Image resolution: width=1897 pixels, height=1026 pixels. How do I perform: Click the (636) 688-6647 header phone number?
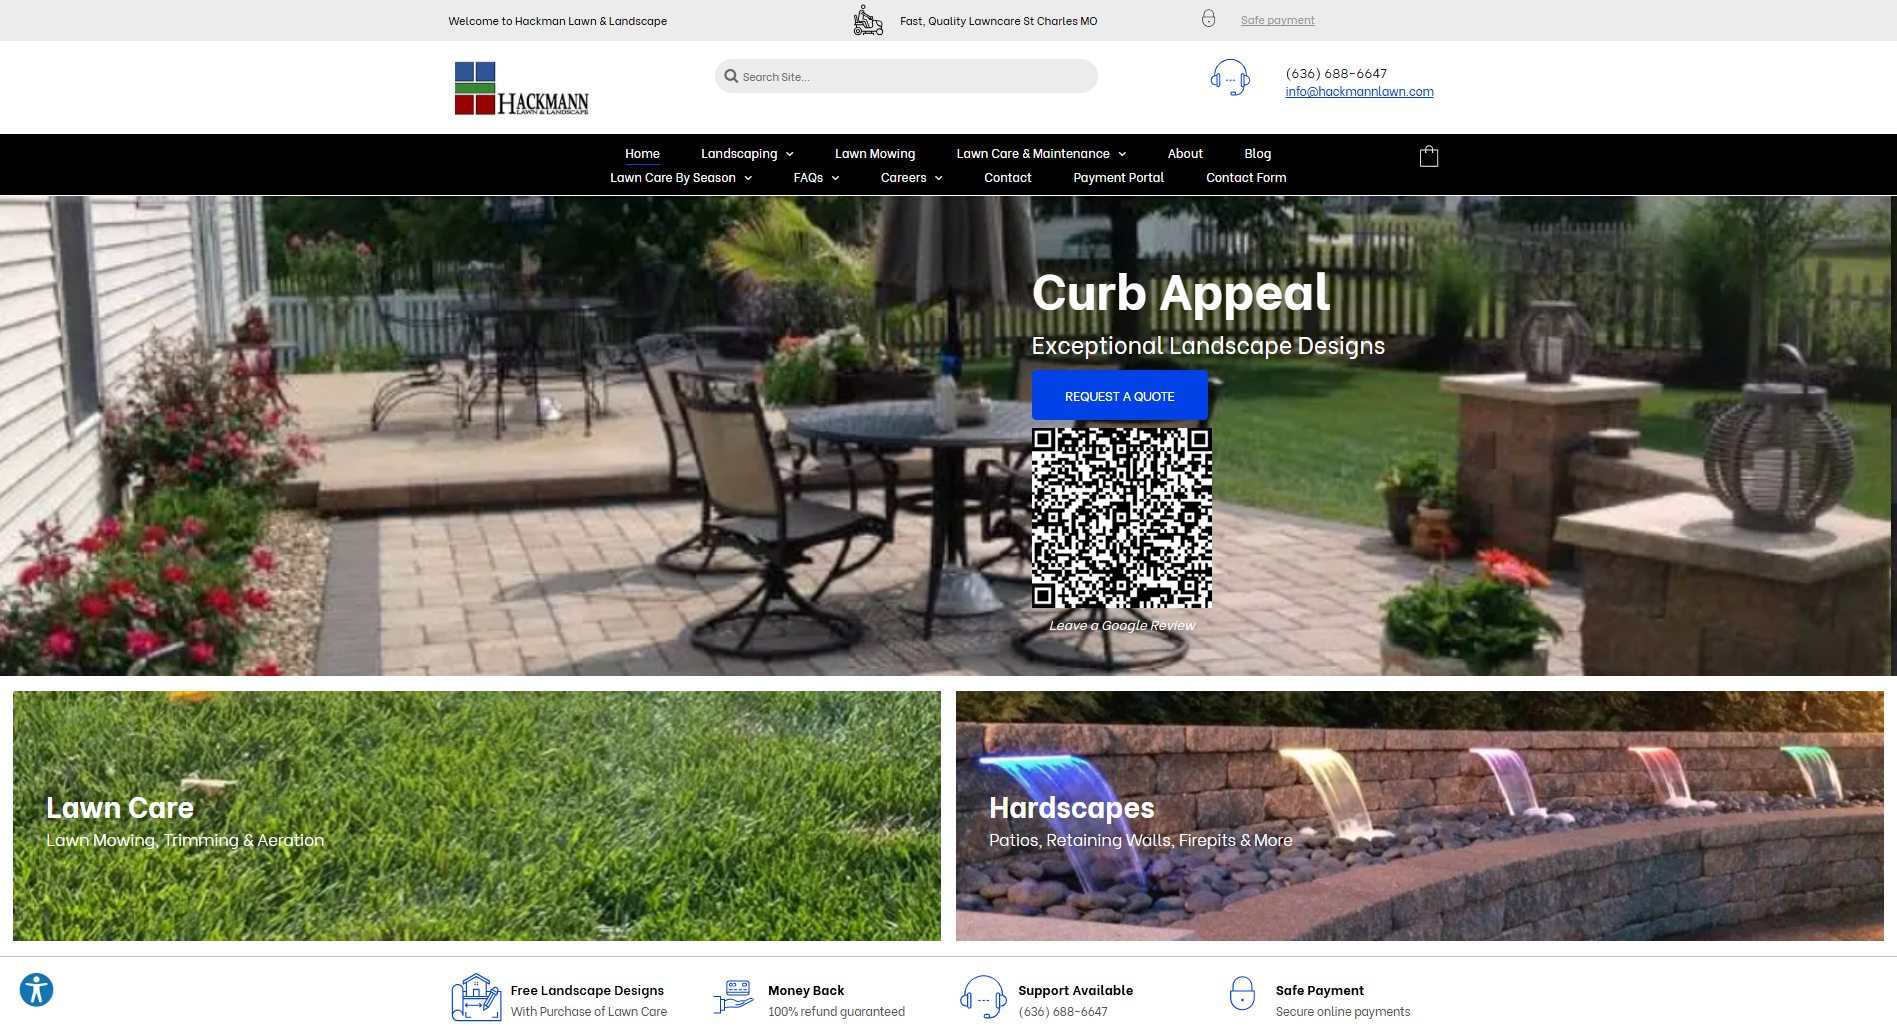[x=1336, y=73]
